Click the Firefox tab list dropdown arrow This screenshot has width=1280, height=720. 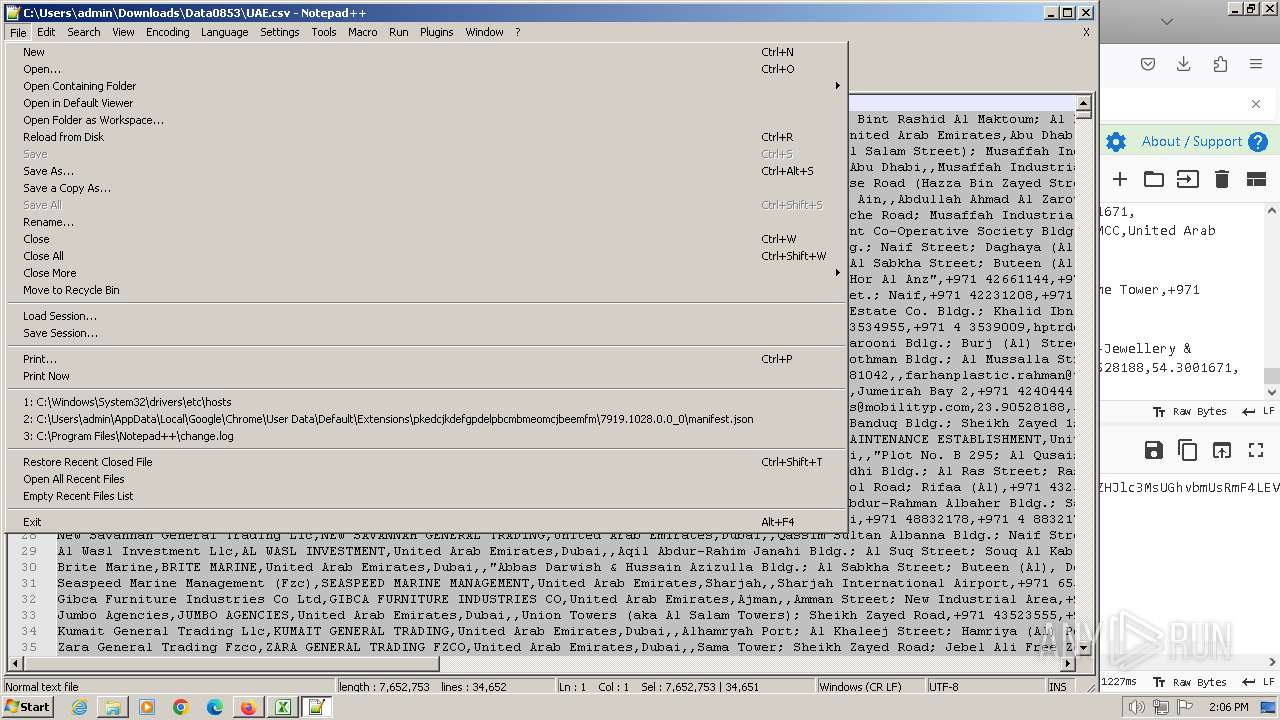[x=1167, y=21]
